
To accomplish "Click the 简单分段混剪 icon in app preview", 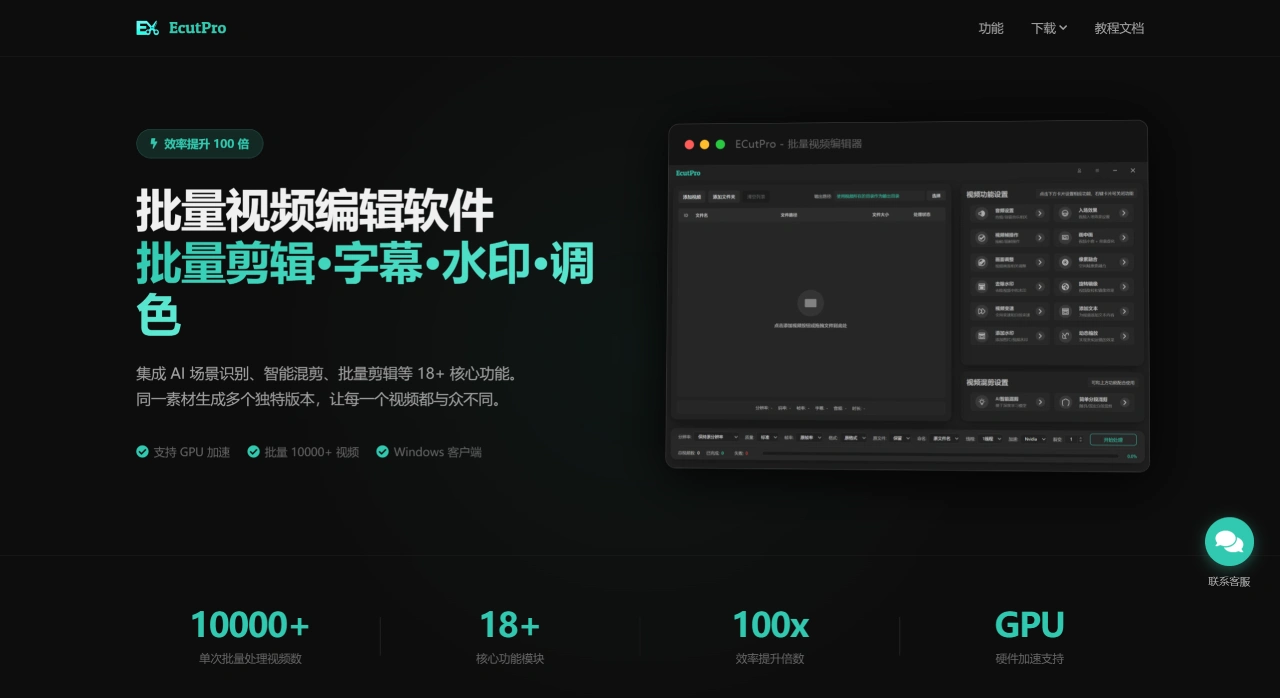I will click(1065, 402).
